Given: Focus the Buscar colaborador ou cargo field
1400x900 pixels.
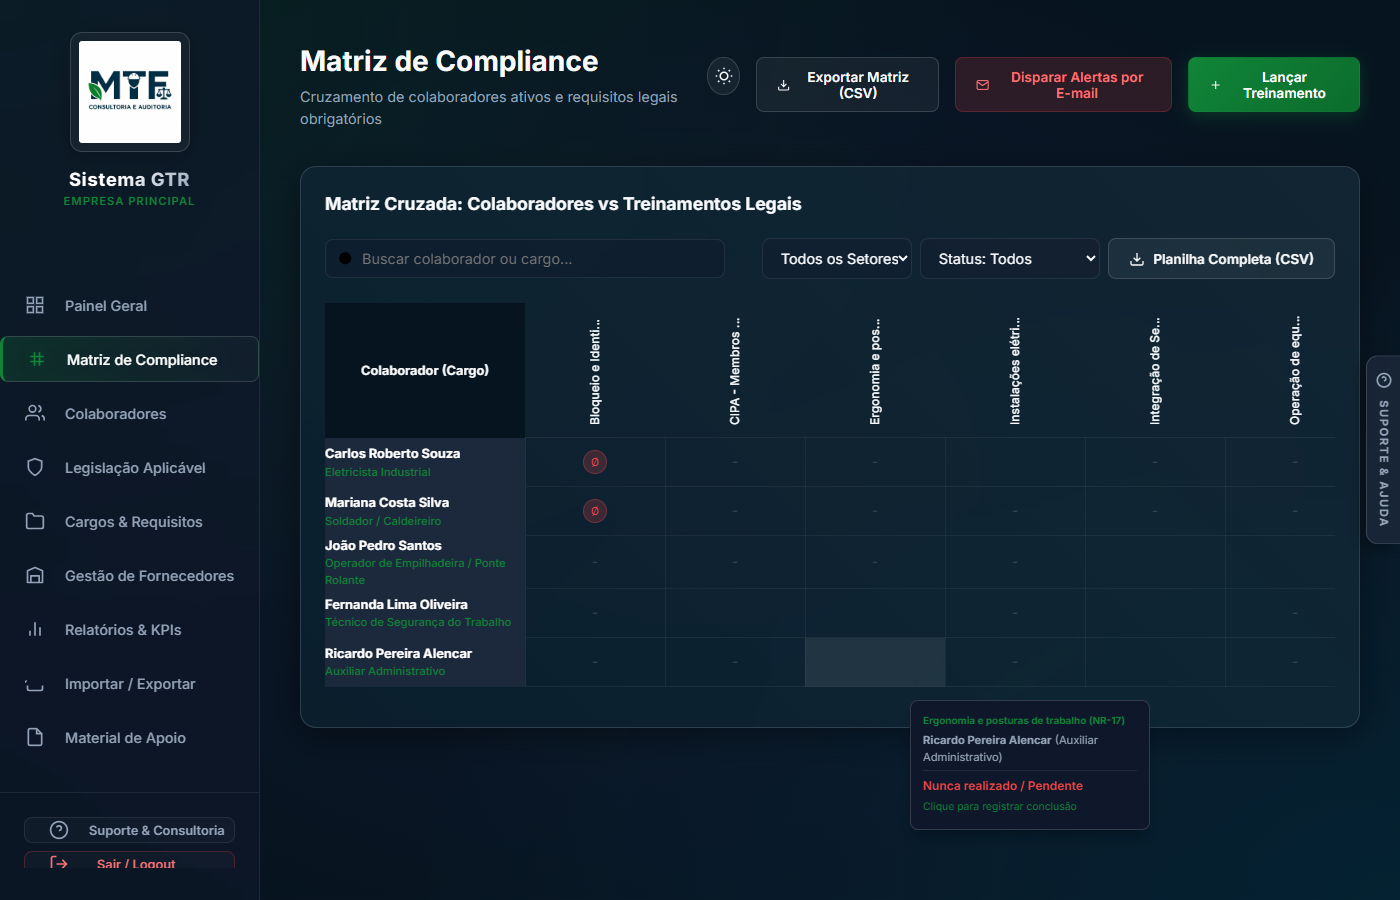Looking at the screenshot, I should tap(525, 258).
